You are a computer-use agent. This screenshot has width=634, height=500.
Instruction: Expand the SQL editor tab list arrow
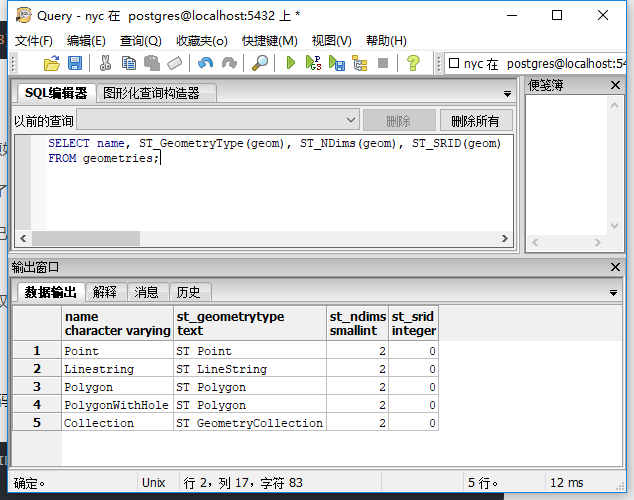coord(507,94)
